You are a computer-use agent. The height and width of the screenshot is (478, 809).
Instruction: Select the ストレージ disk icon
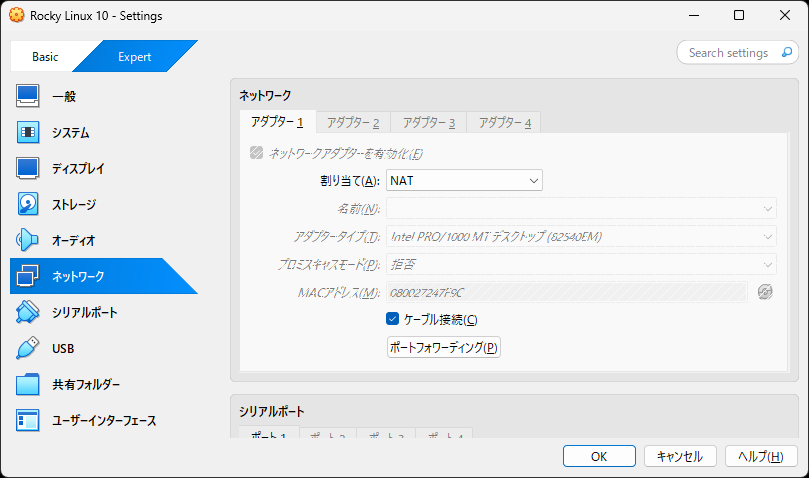point(28,205)
